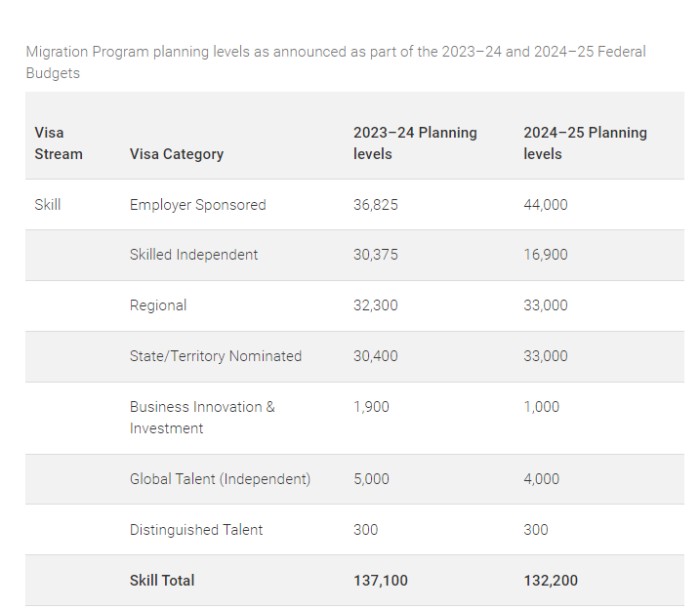Select the State/Territory Nominated row label

pyautogui.click(x=216, y=356)
